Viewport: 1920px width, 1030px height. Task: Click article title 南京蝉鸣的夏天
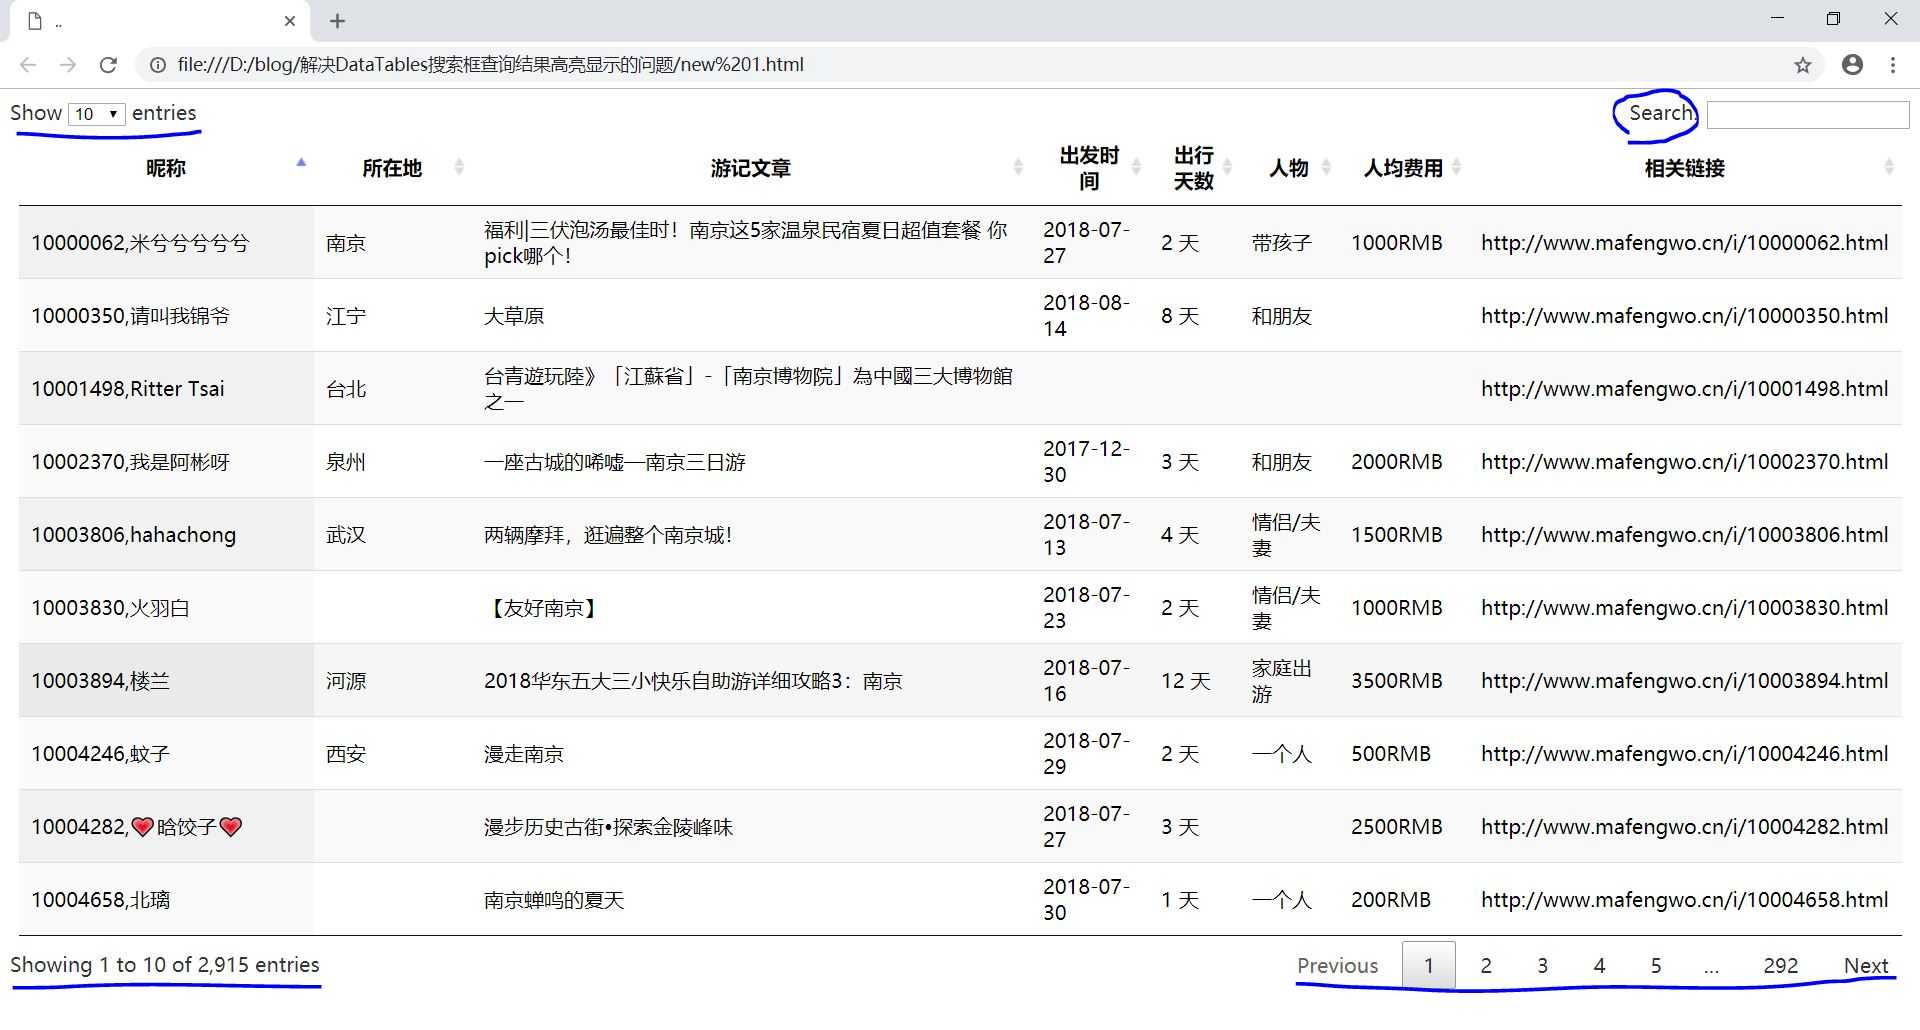tap(554, 900)
